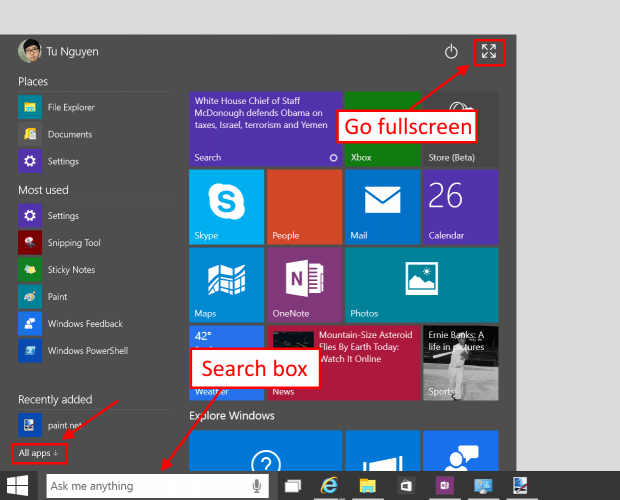Open Windows PowerShell

point(94,351)
